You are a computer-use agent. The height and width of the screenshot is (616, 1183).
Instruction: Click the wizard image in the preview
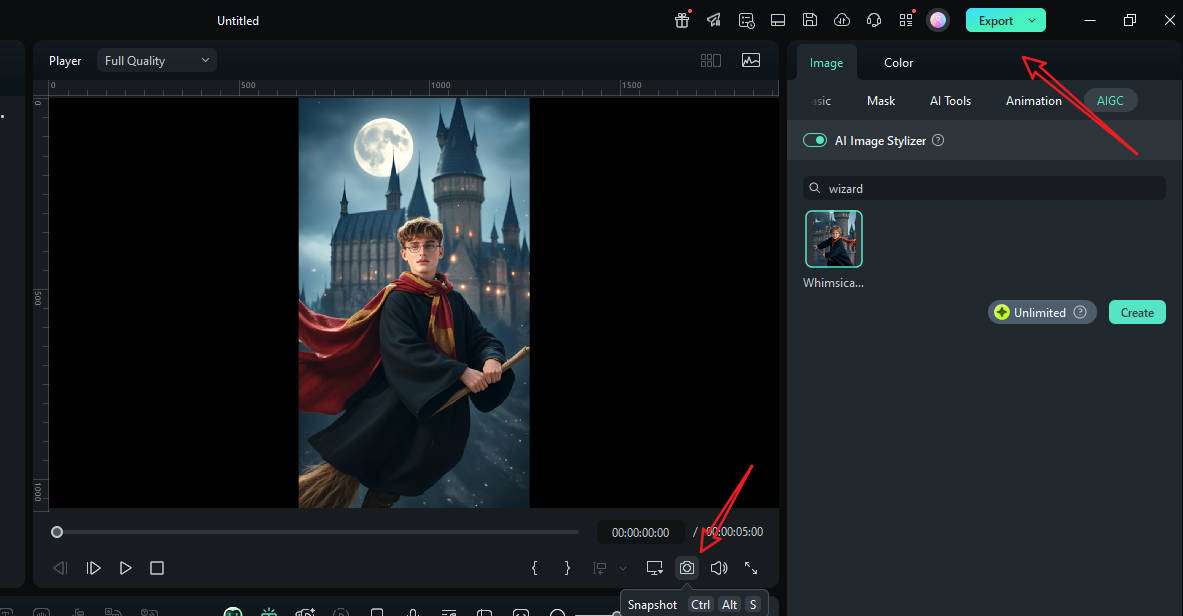click(x=414, y=303)
